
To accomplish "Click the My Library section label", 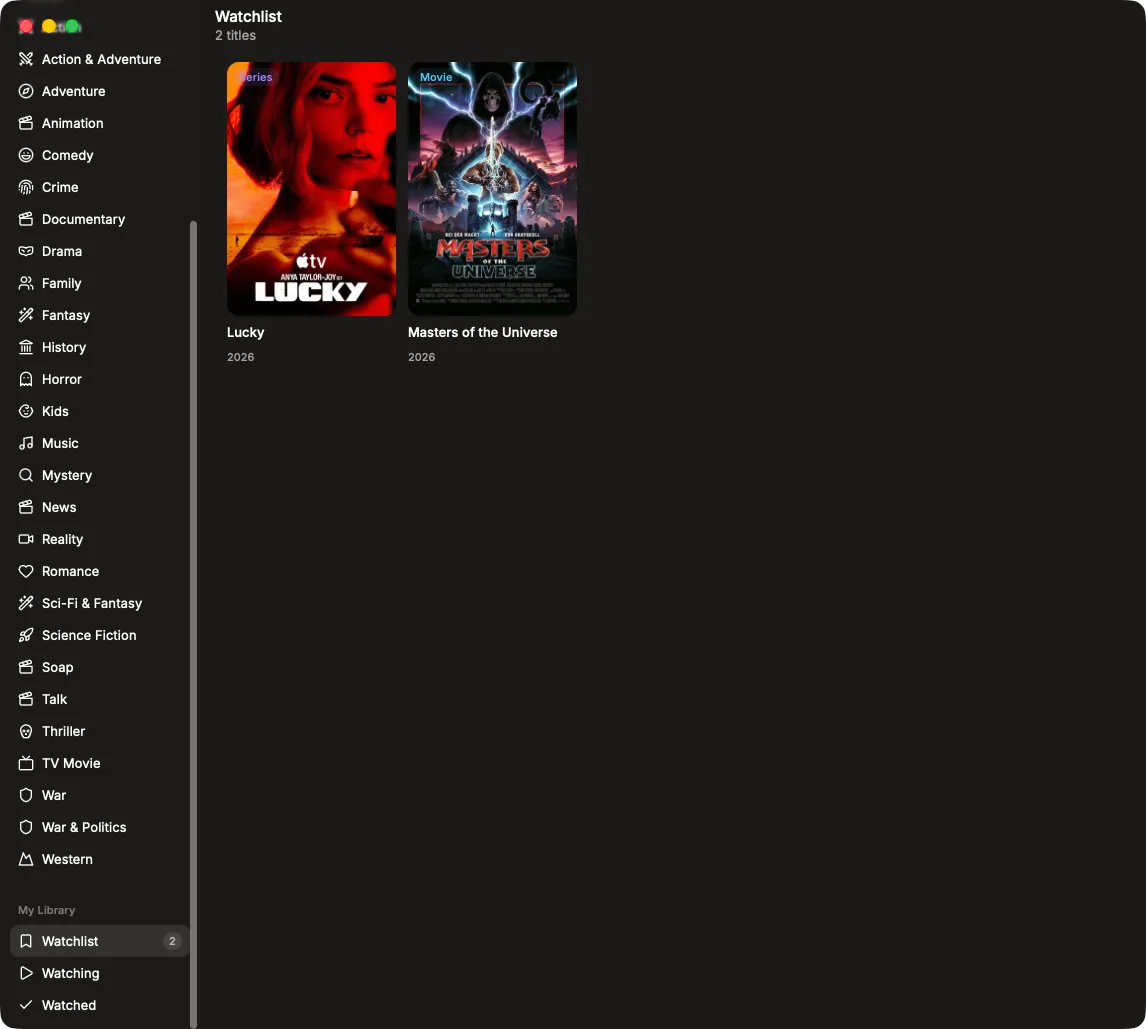I will coord(47,910).
